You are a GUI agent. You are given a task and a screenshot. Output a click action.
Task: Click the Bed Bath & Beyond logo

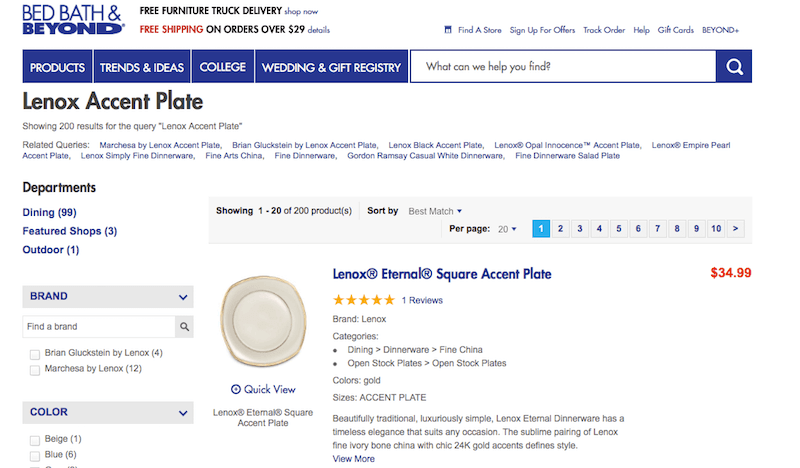[73, 20]
